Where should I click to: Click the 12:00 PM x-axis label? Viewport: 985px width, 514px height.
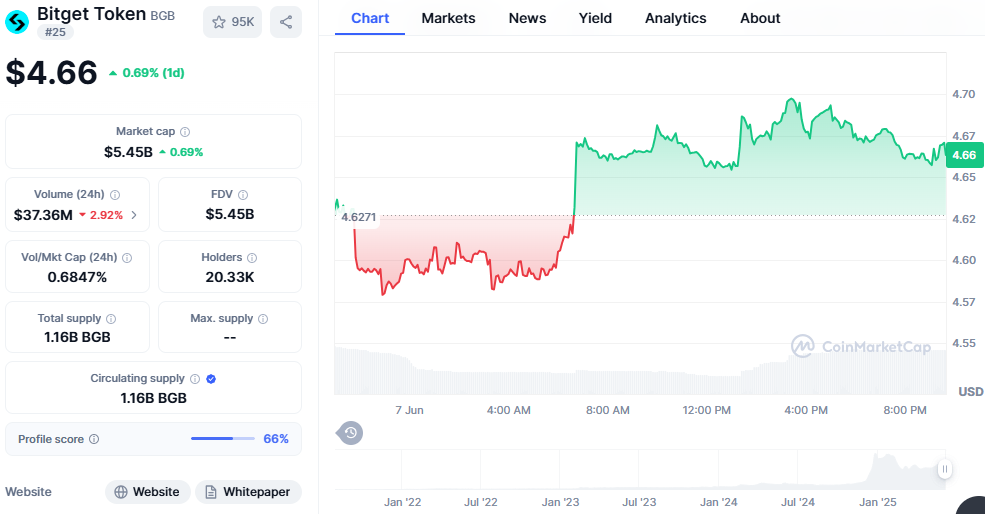coord(707,410)
